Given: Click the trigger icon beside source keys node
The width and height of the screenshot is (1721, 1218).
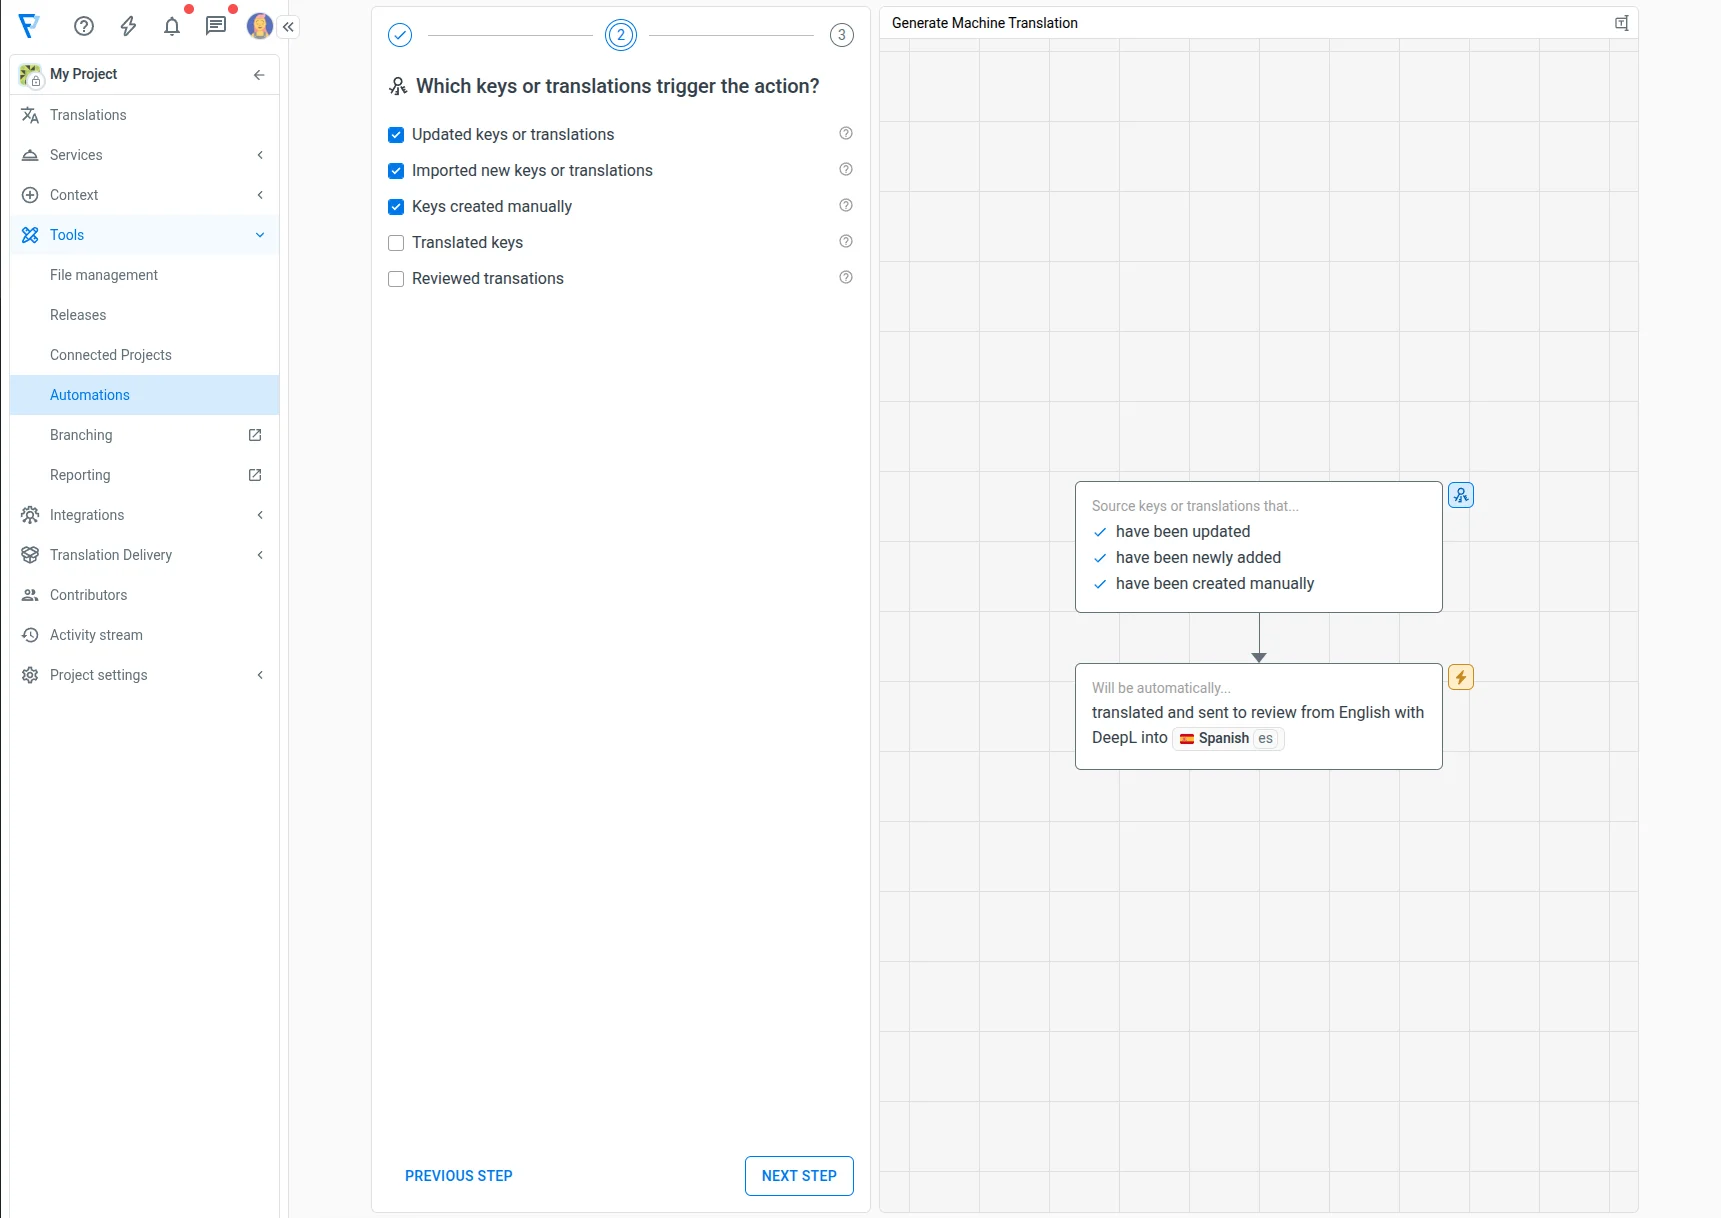Looking at the screenshot, I should tap(1461, 495).
